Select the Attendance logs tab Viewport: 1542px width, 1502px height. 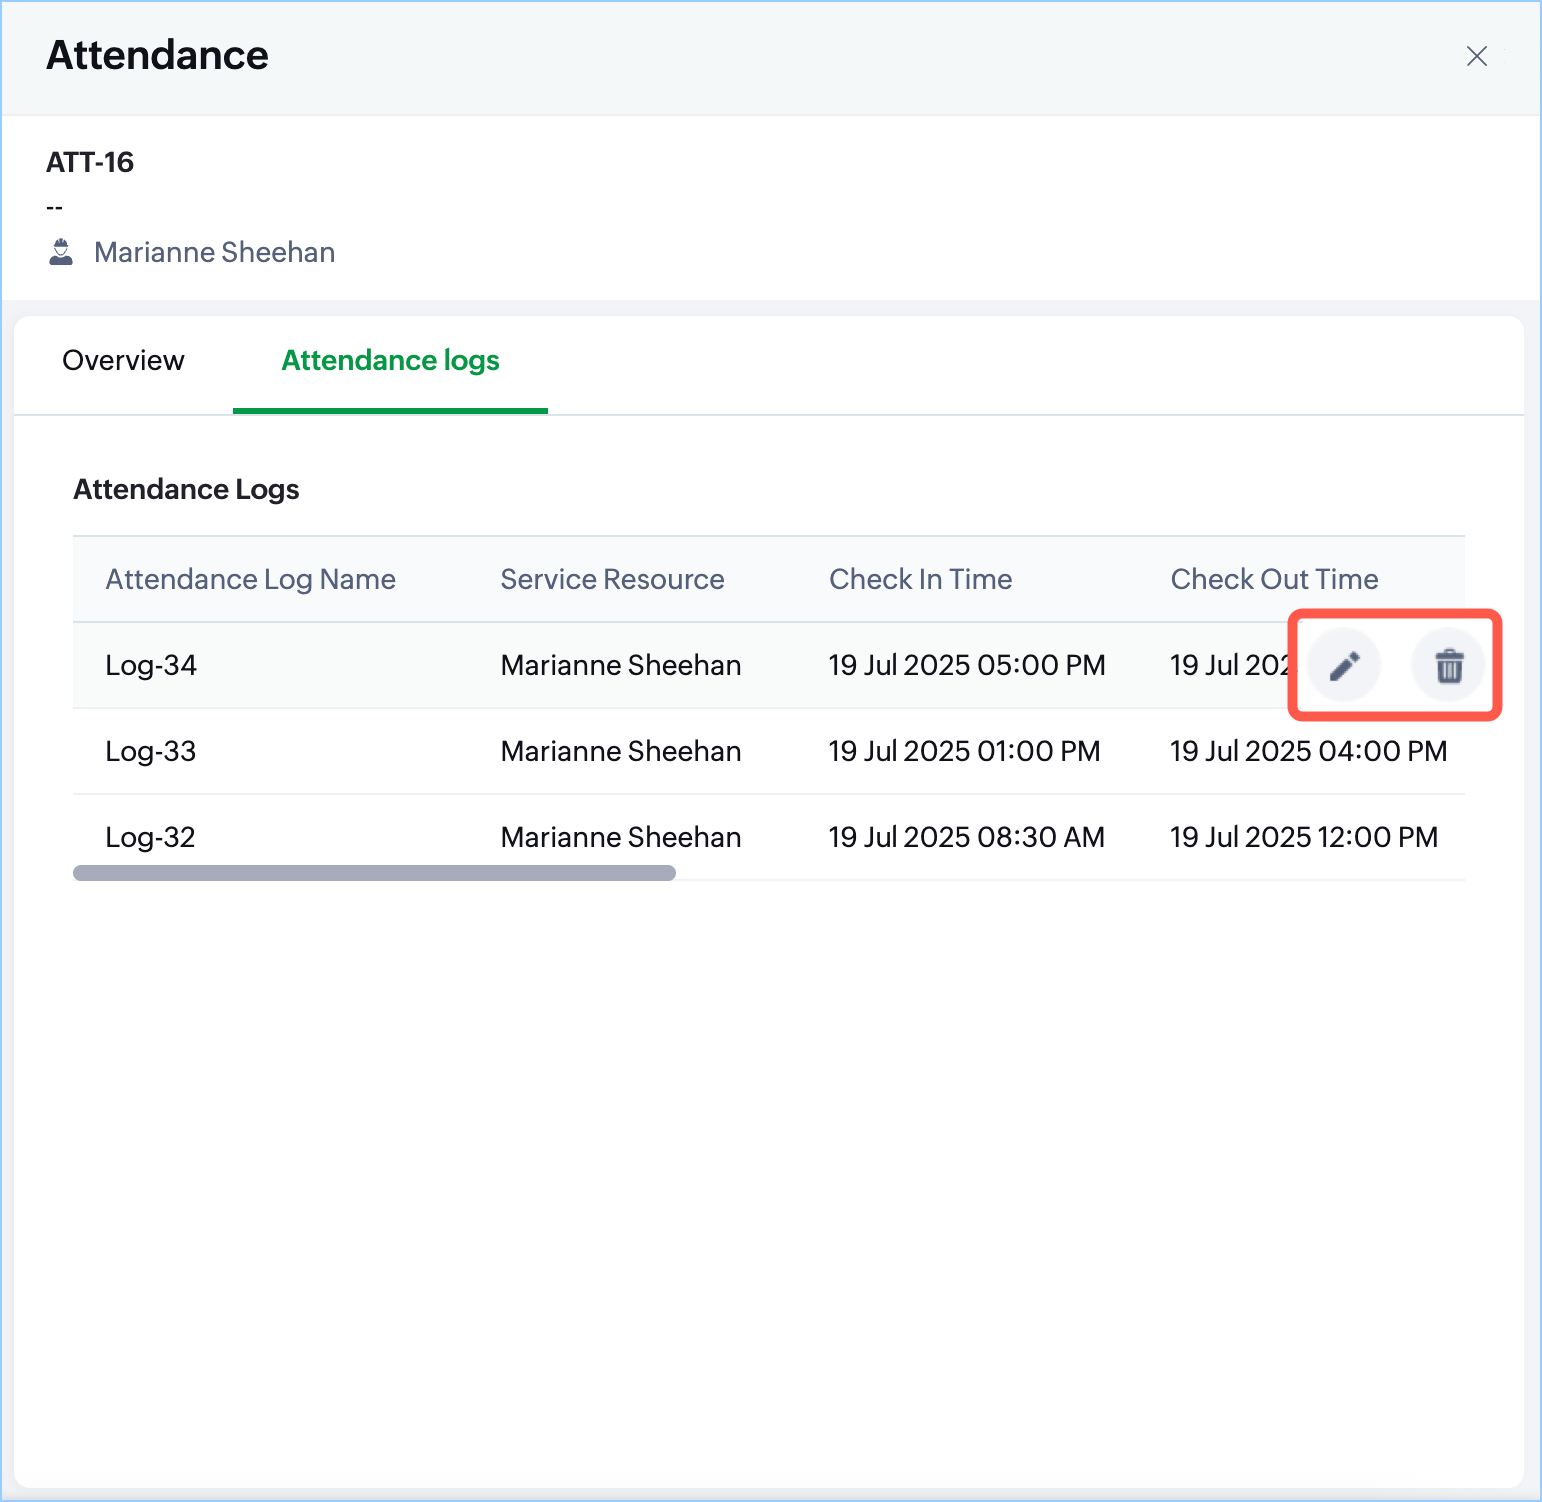pos(390,361)
